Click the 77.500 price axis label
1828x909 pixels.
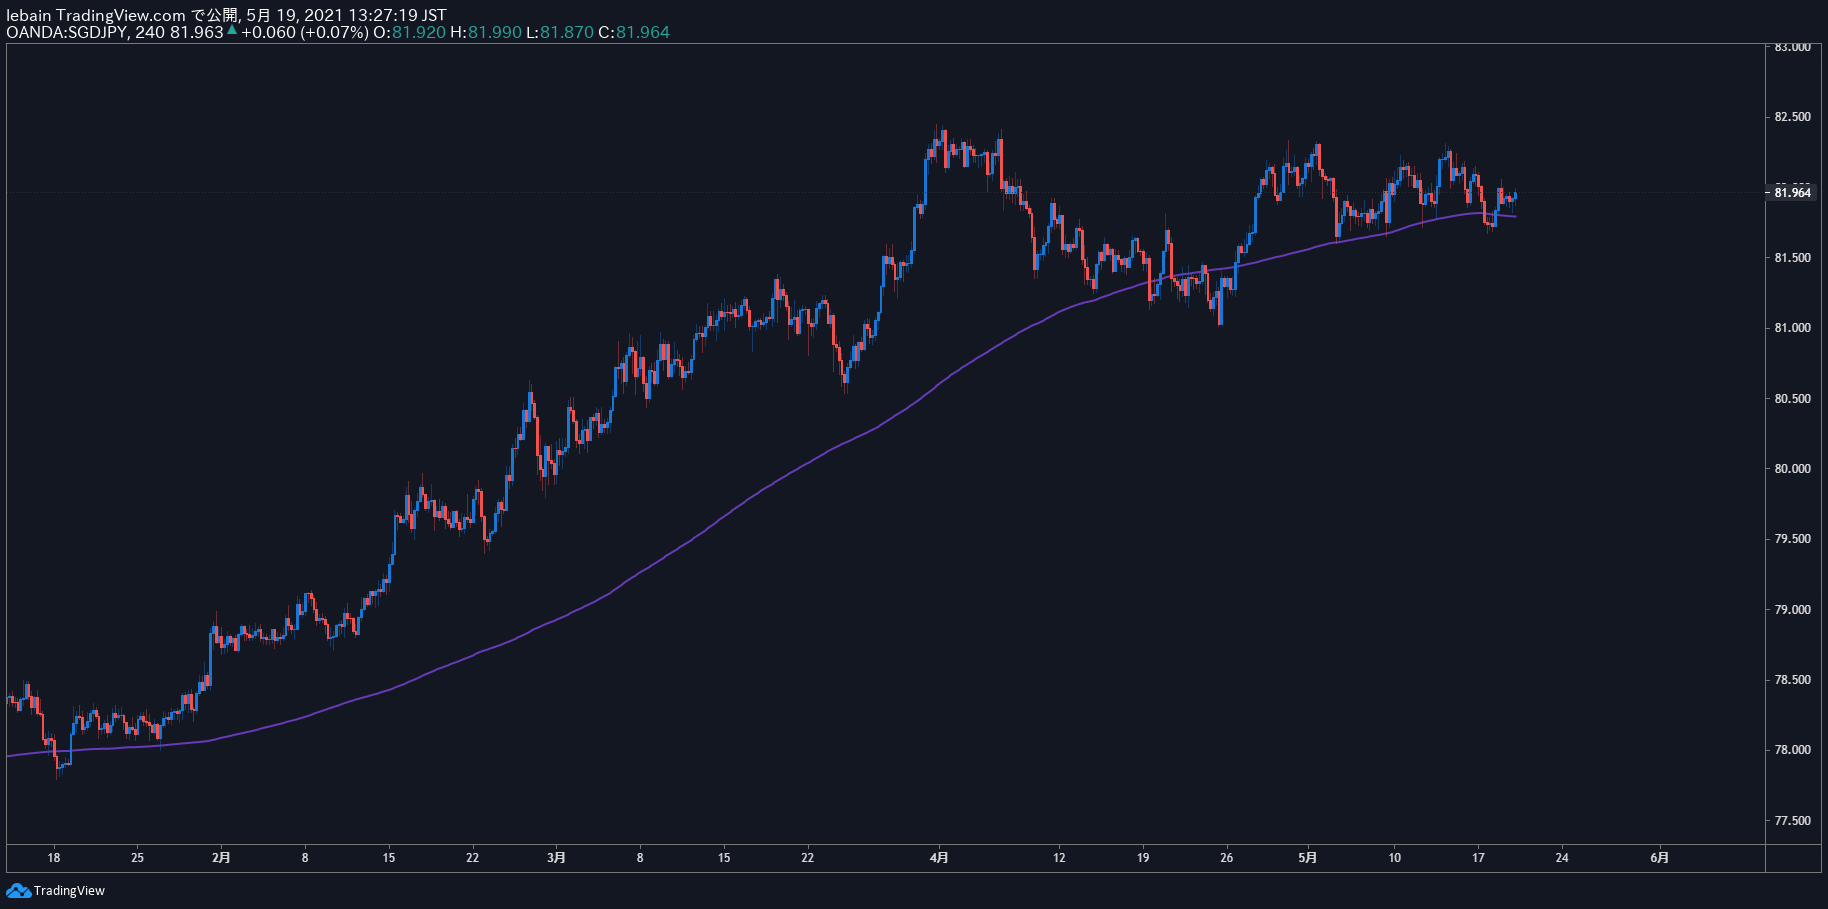[x=1792, y=821]
